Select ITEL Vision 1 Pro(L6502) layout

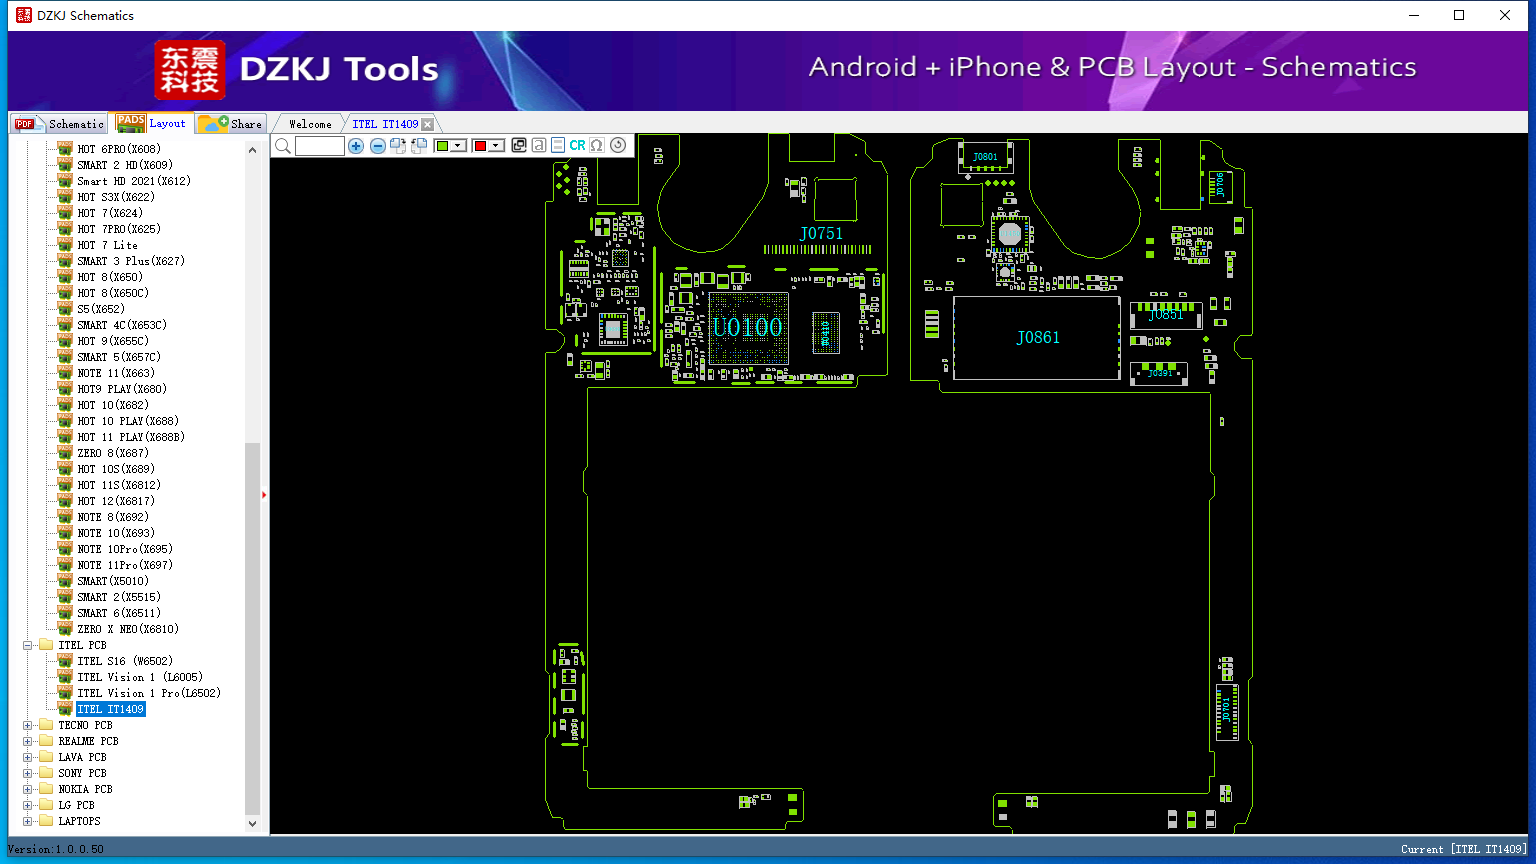[149, 693]
